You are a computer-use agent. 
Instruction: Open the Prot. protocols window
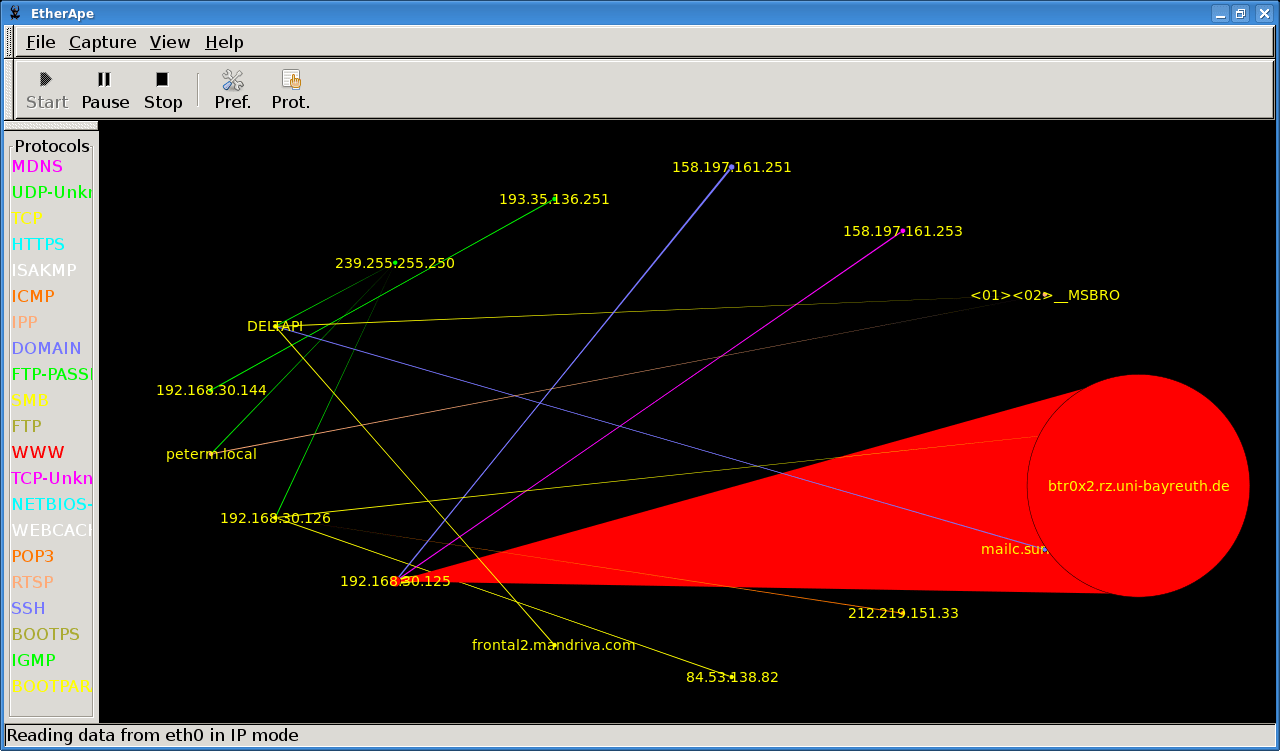[x=291, y=79]
